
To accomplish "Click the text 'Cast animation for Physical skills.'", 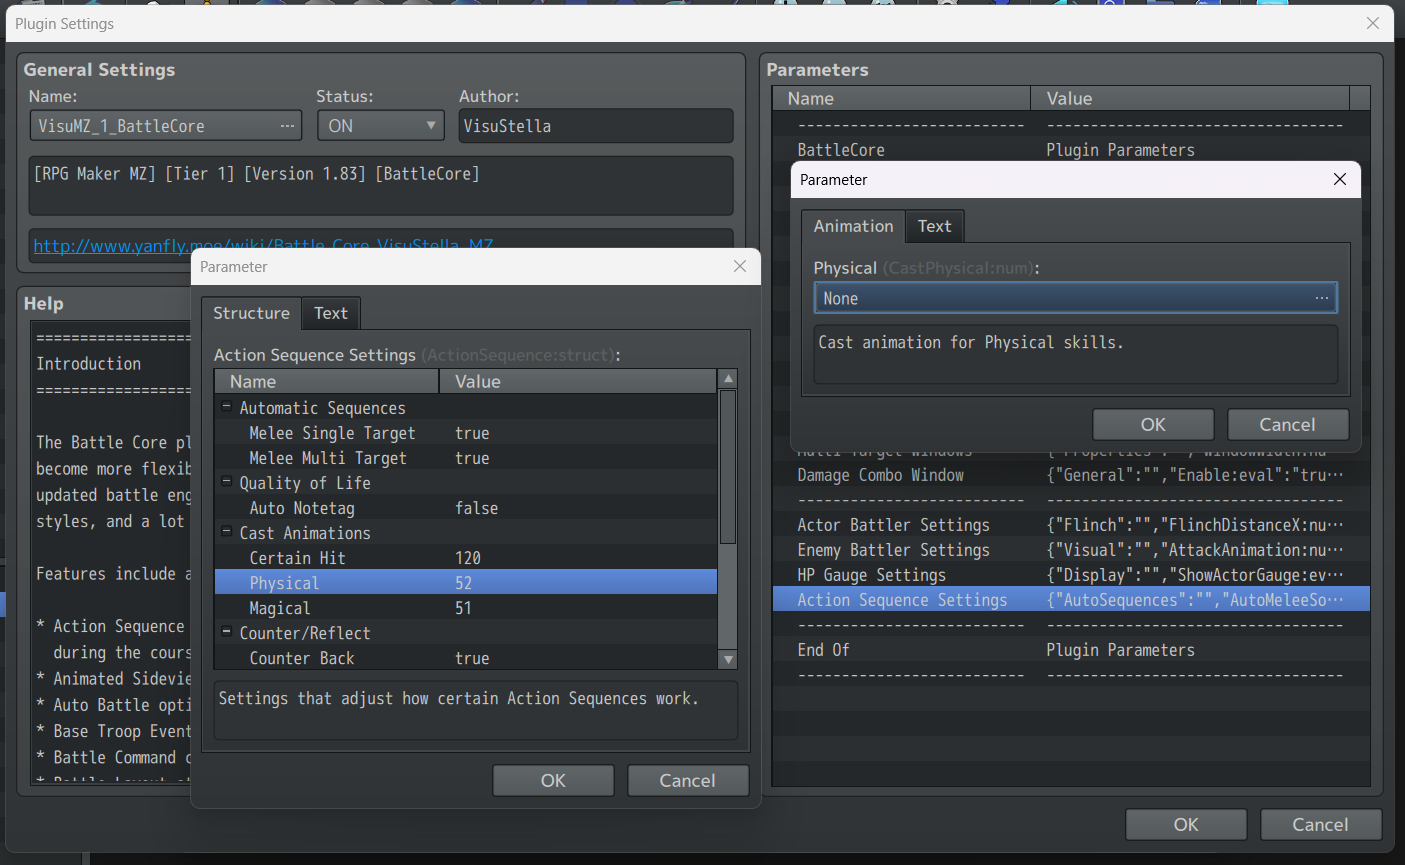I will (971, 342).
